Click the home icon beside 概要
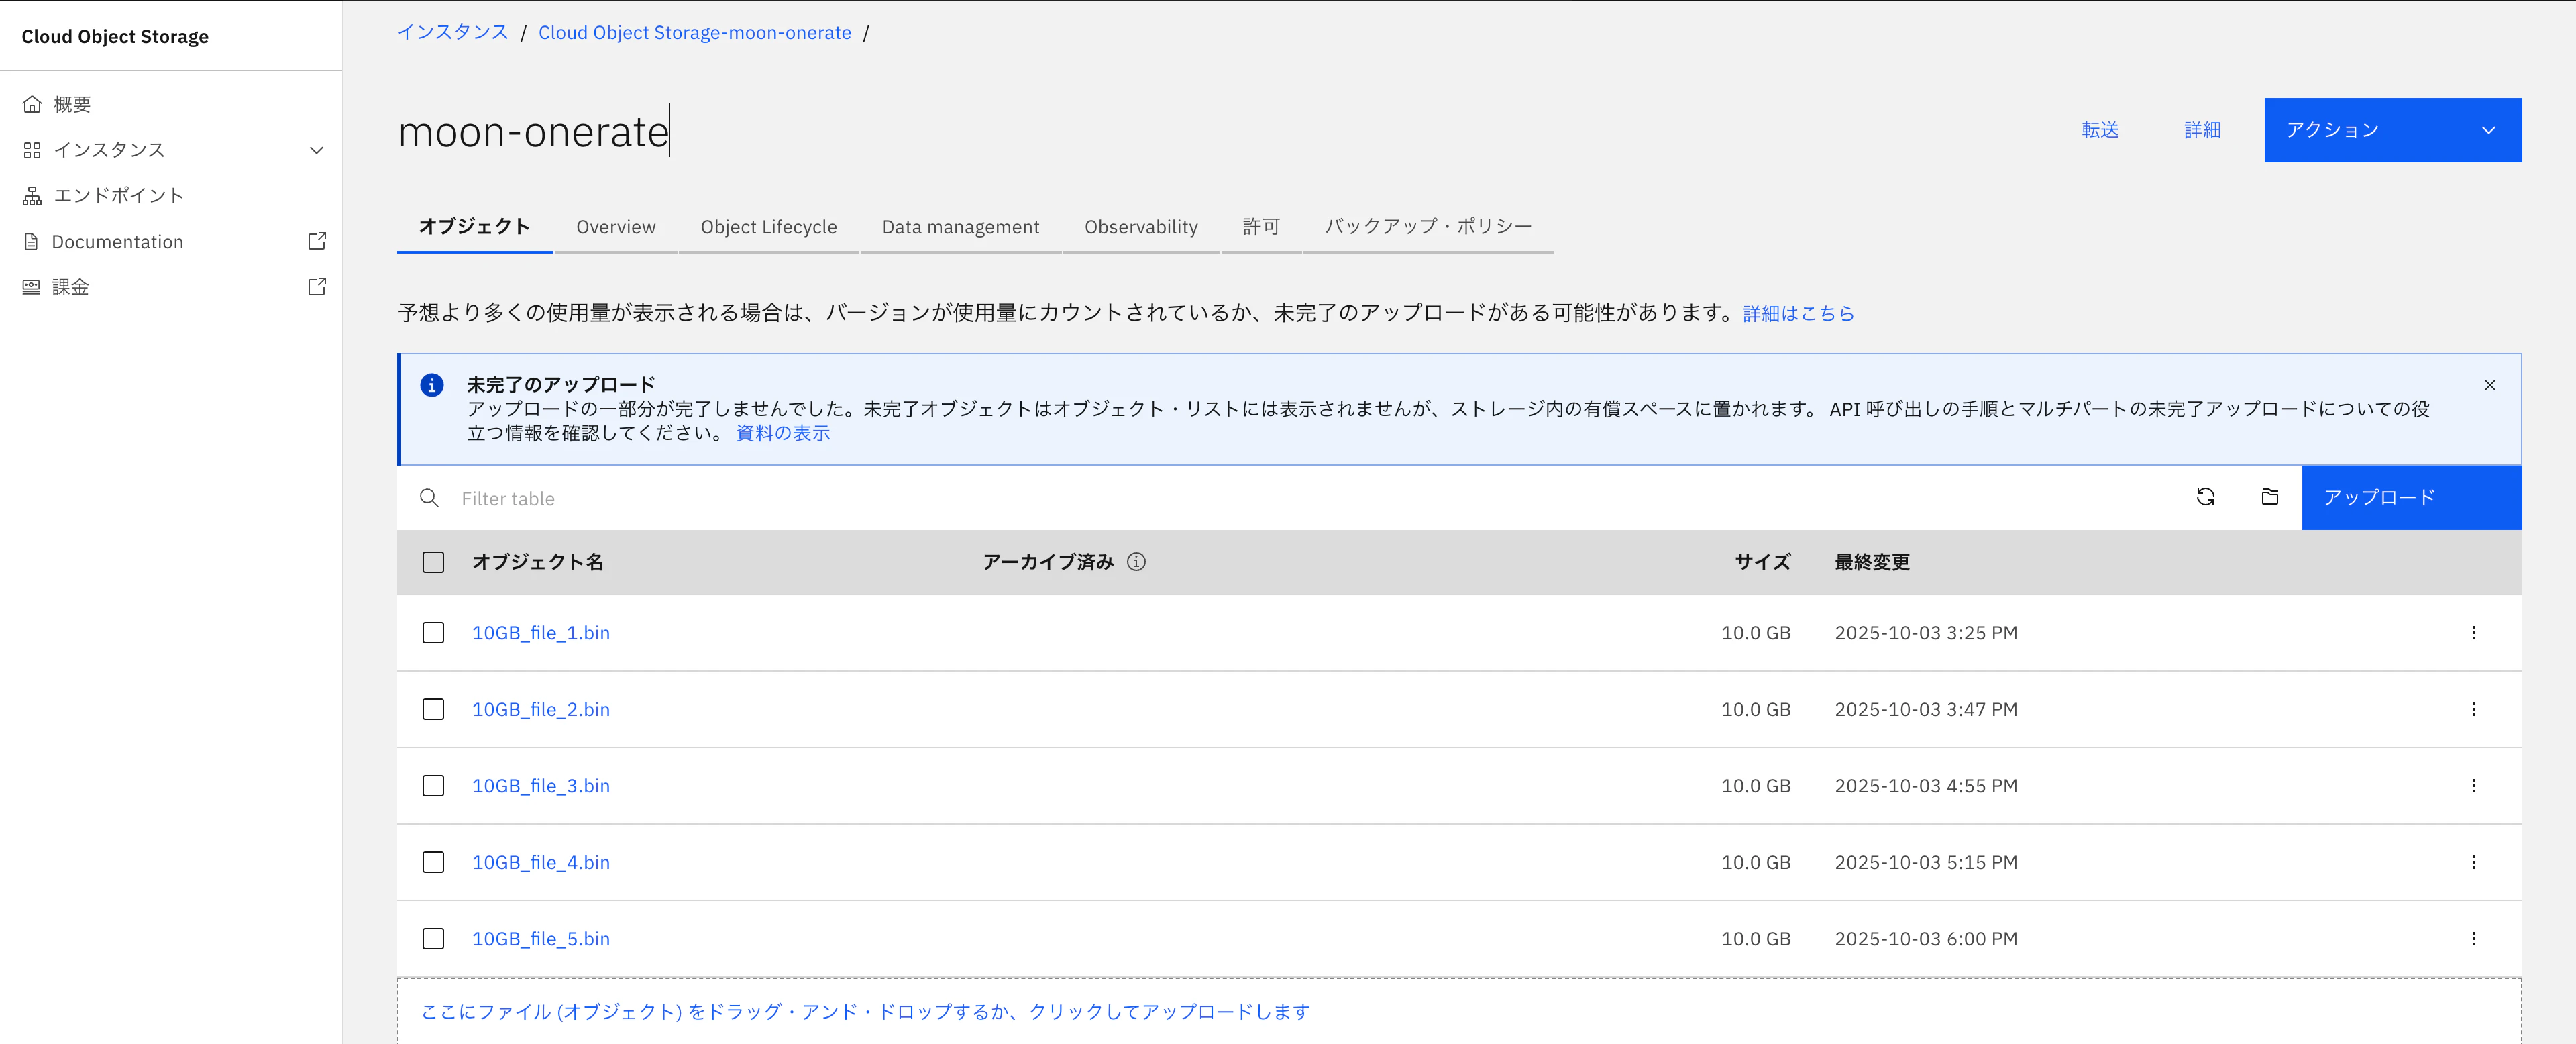Image resolution: width=2576 pixels, height=1044 pixels. 32,104
